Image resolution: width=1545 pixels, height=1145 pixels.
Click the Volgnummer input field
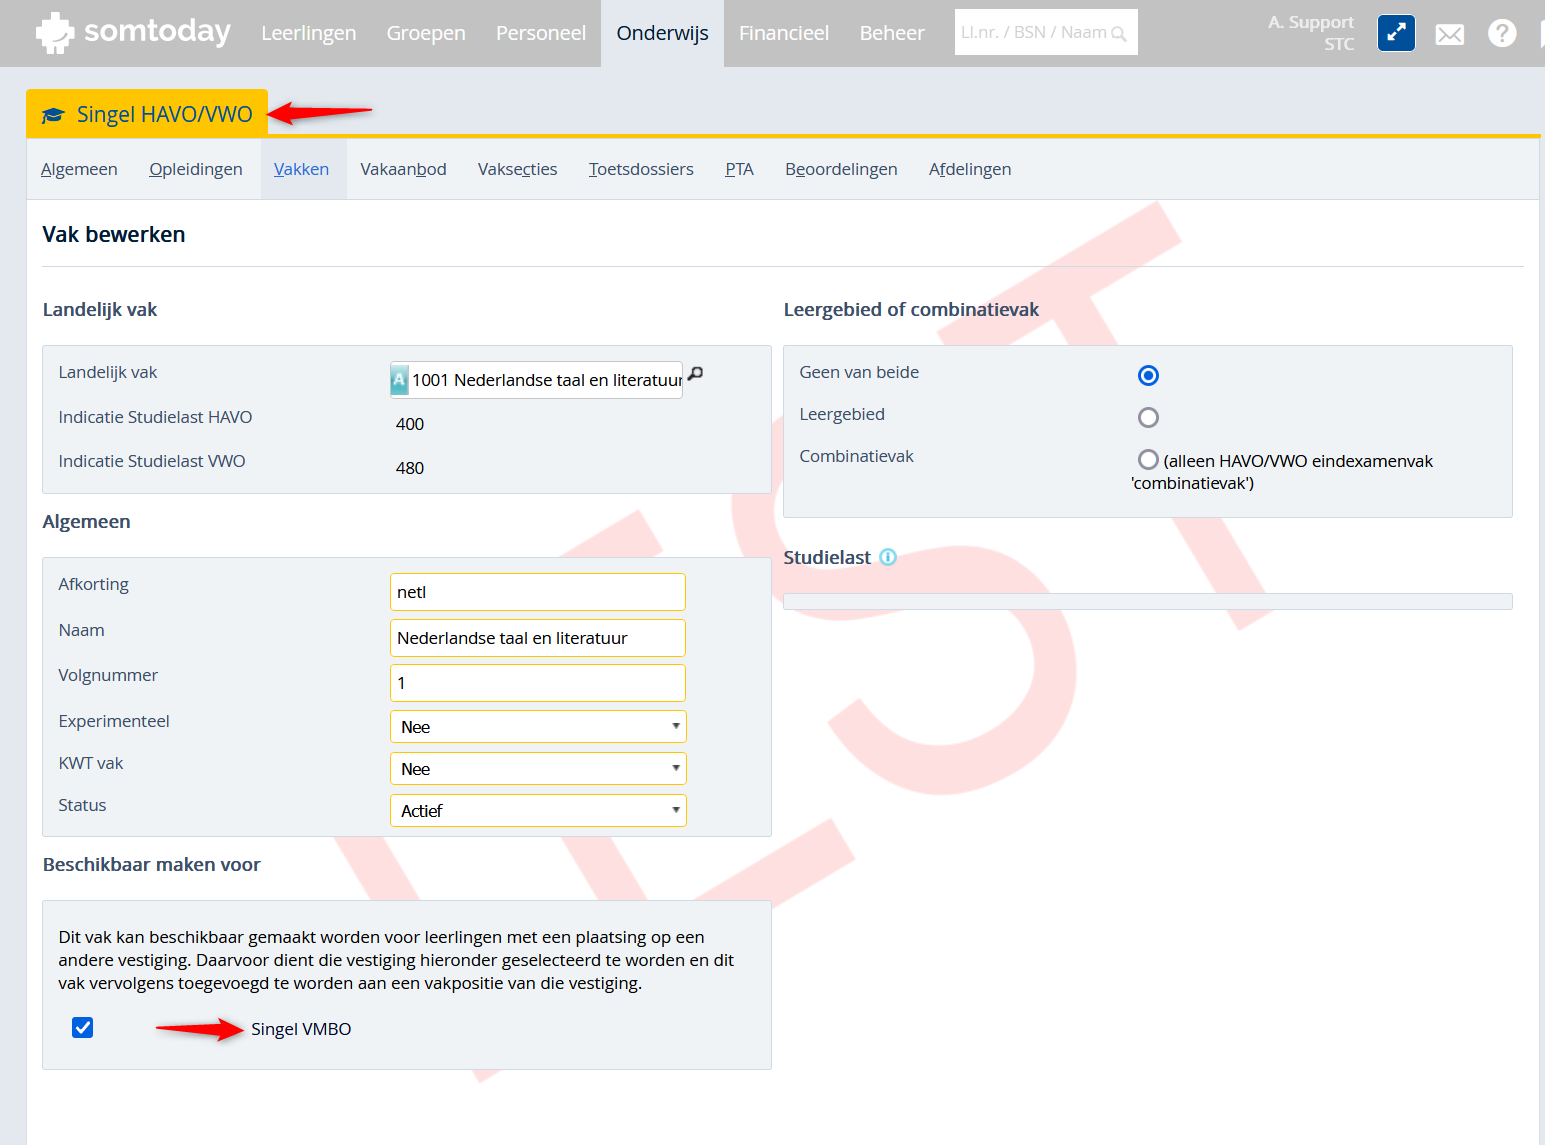[538, 683]
